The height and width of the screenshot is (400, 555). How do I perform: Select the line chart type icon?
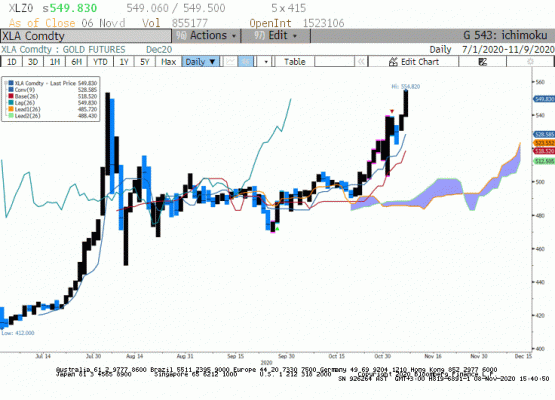(230, 62)
